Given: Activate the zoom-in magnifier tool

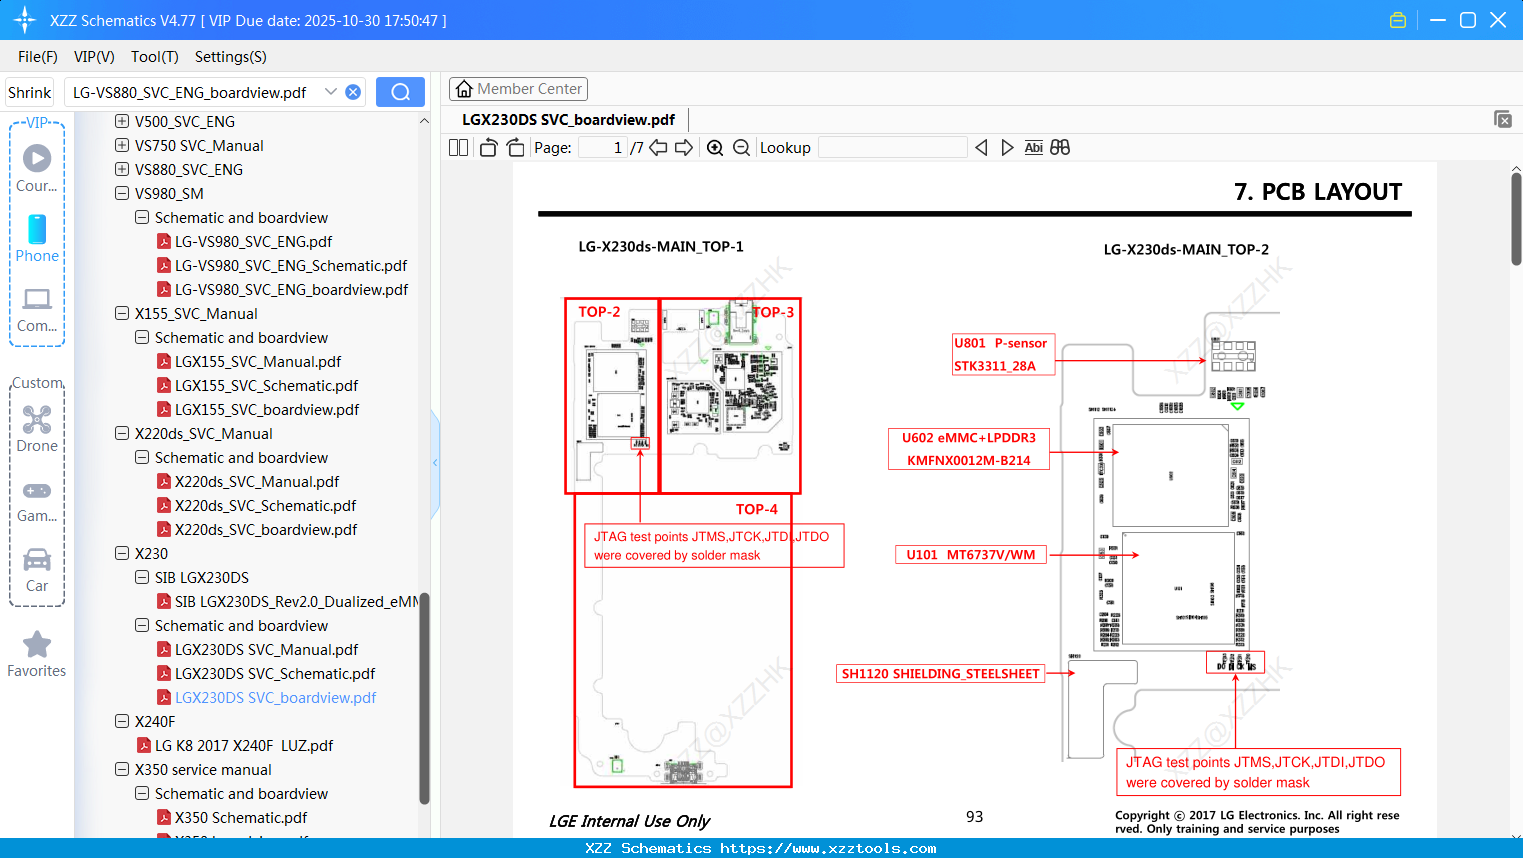Looking at the screenshot, I should 715,147.
